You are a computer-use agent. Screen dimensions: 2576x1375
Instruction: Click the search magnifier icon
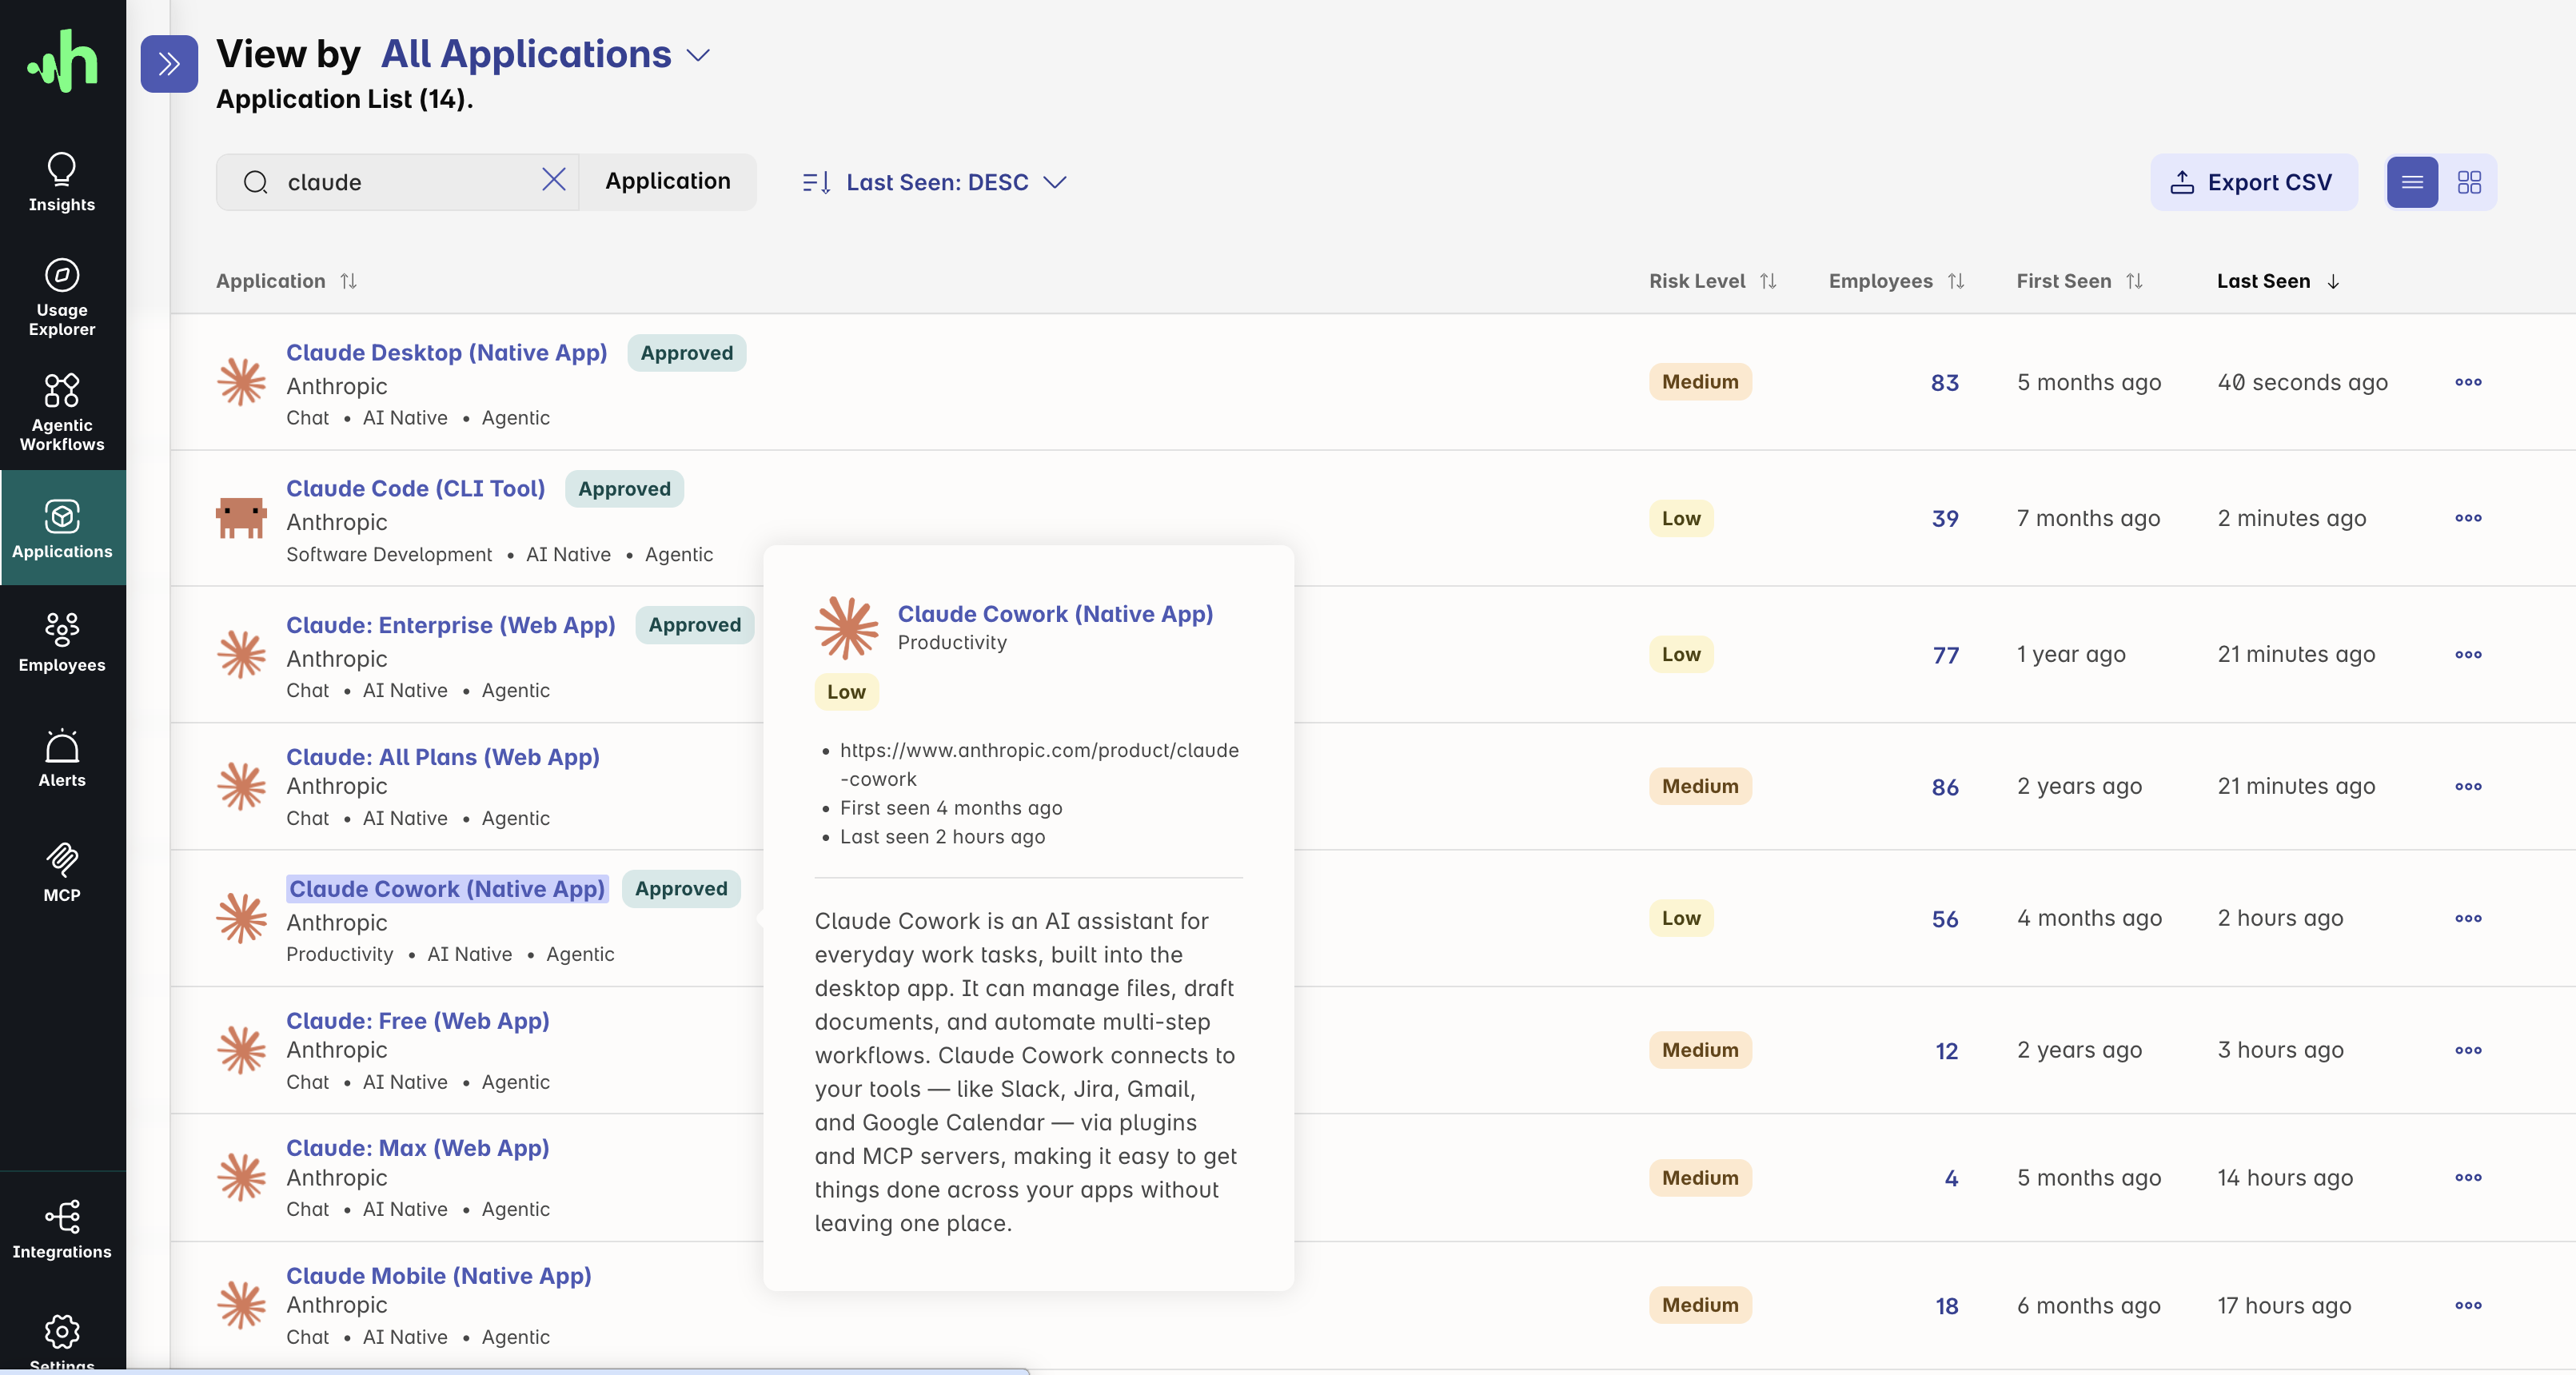(x=256, y=182)
